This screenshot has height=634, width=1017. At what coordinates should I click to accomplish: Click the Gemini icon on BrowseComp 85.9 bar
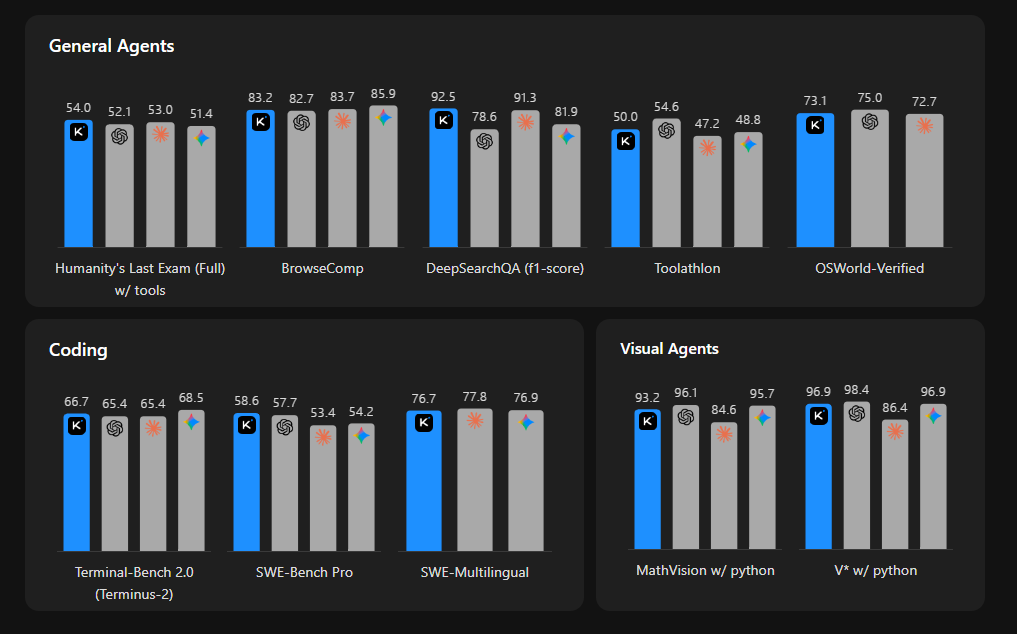click(383, 117)
